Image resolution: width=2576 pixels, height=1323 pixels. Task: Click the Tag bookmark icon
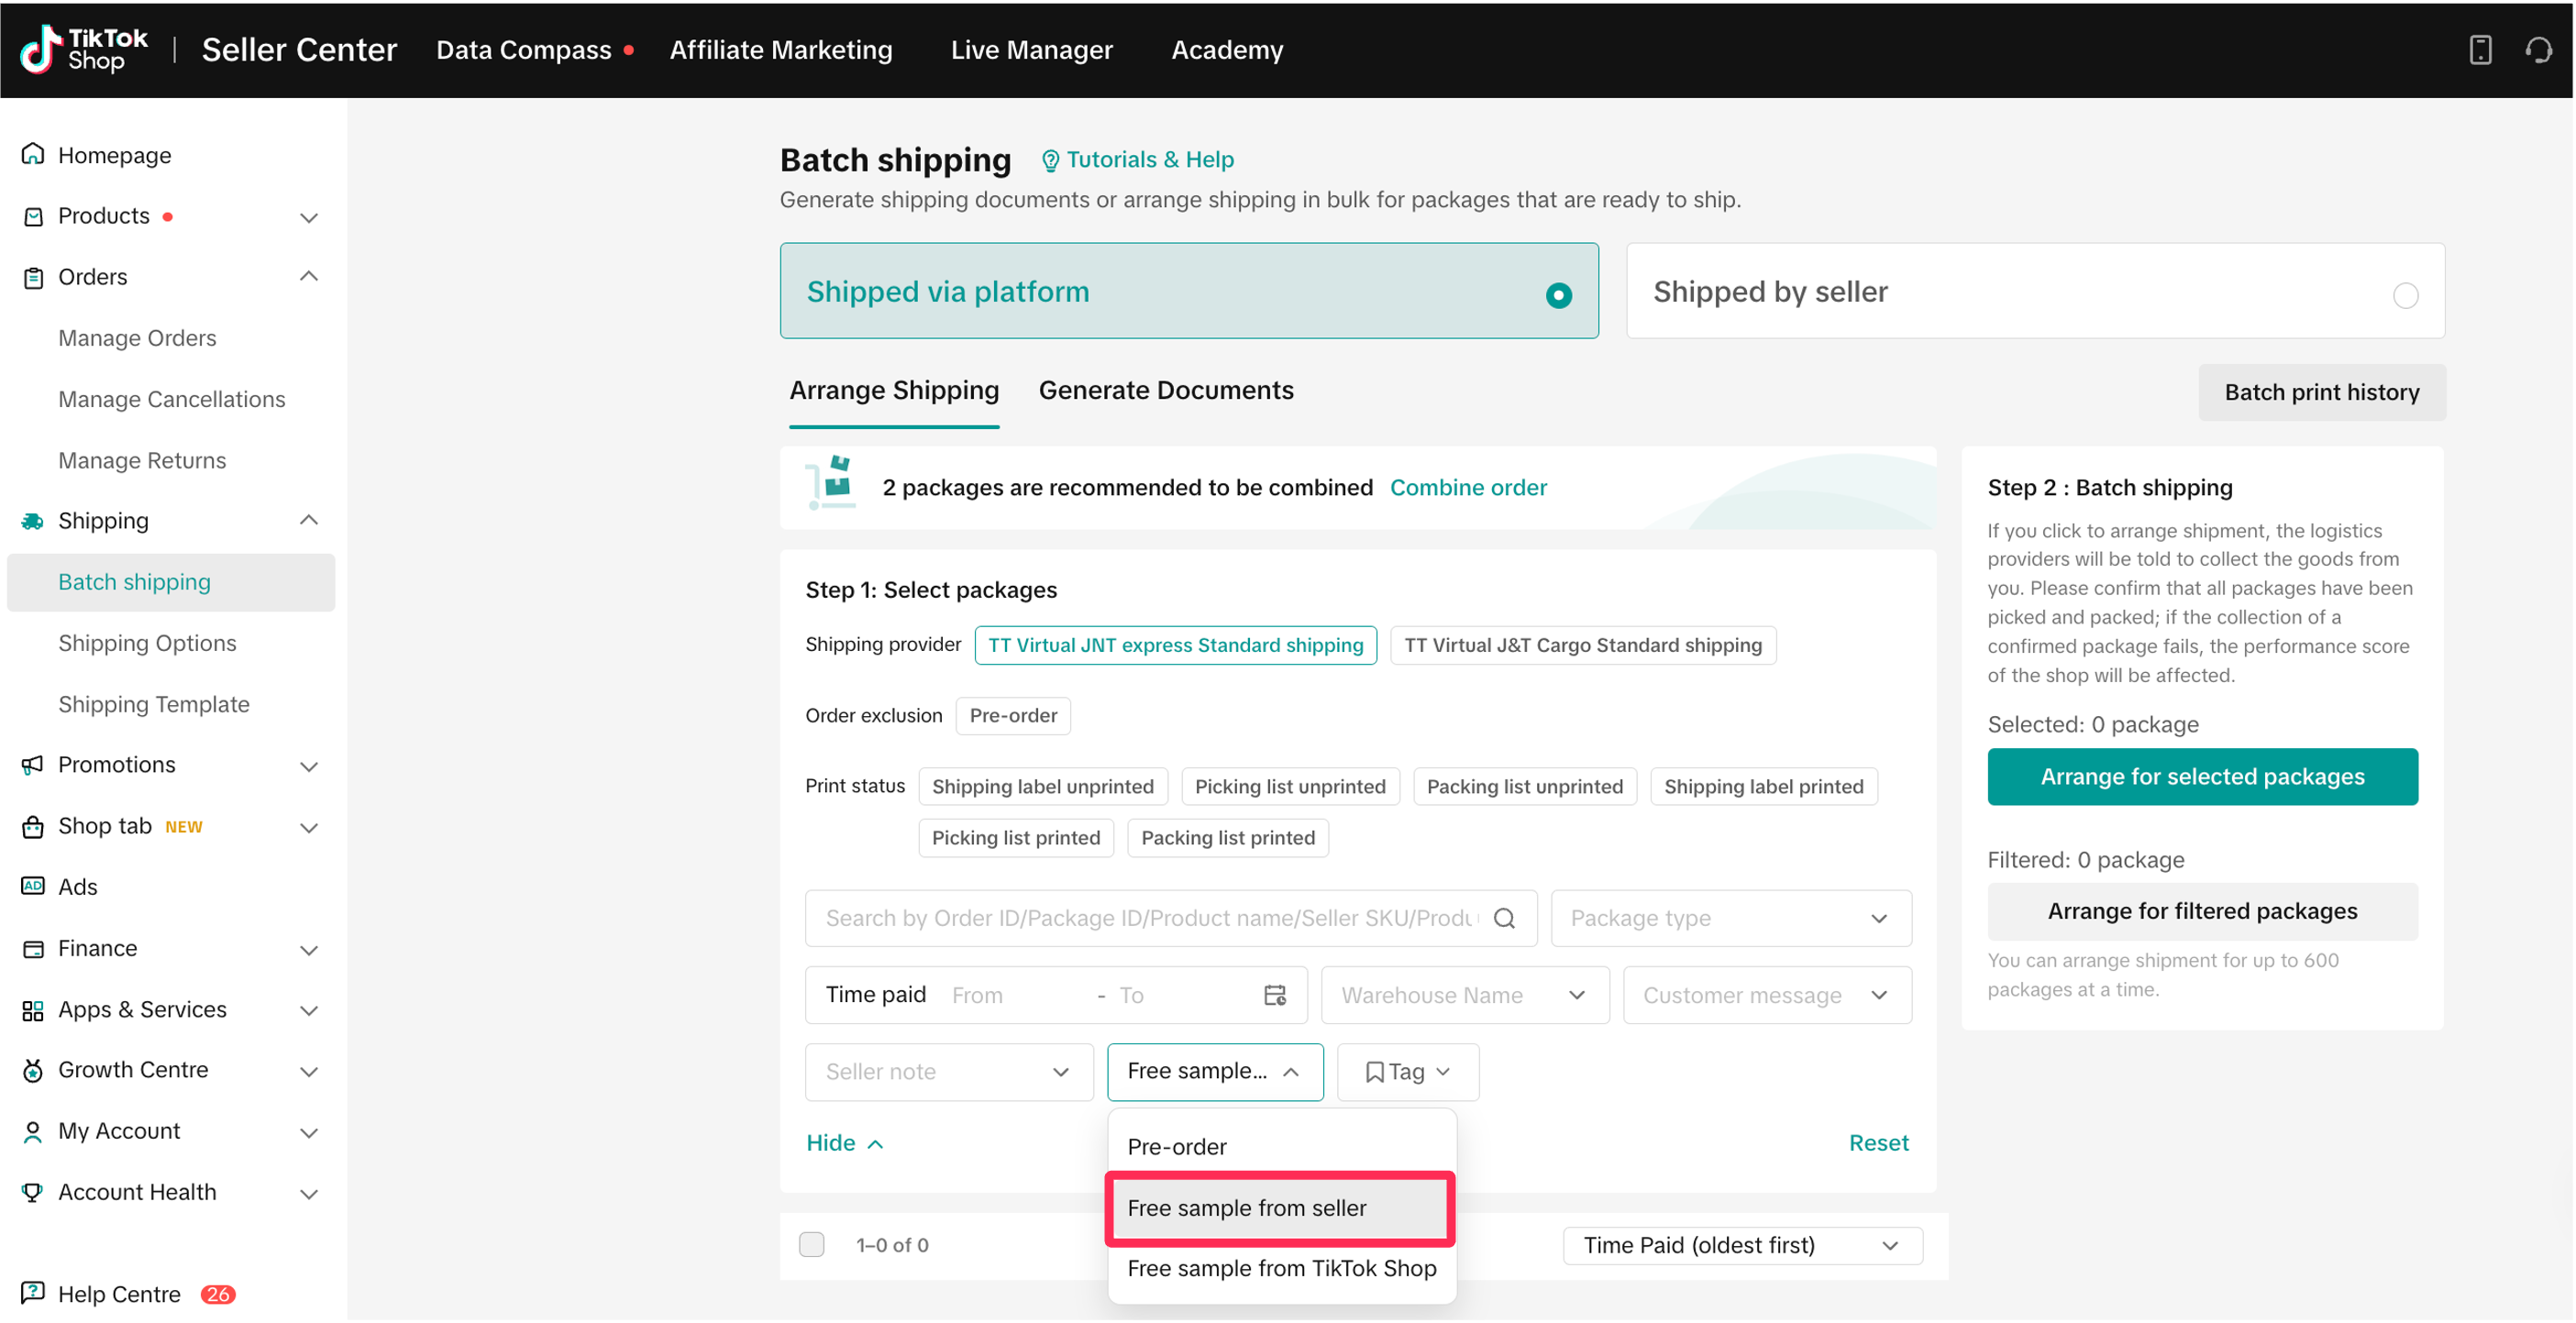(1375, 1072)
